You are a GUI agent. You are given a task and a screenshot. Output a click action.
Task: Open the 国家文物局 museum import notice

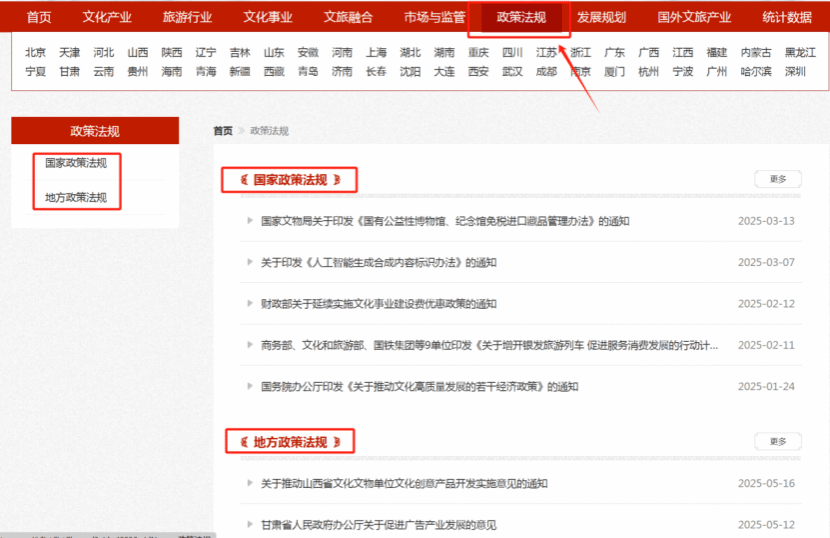tap(445, 221)
